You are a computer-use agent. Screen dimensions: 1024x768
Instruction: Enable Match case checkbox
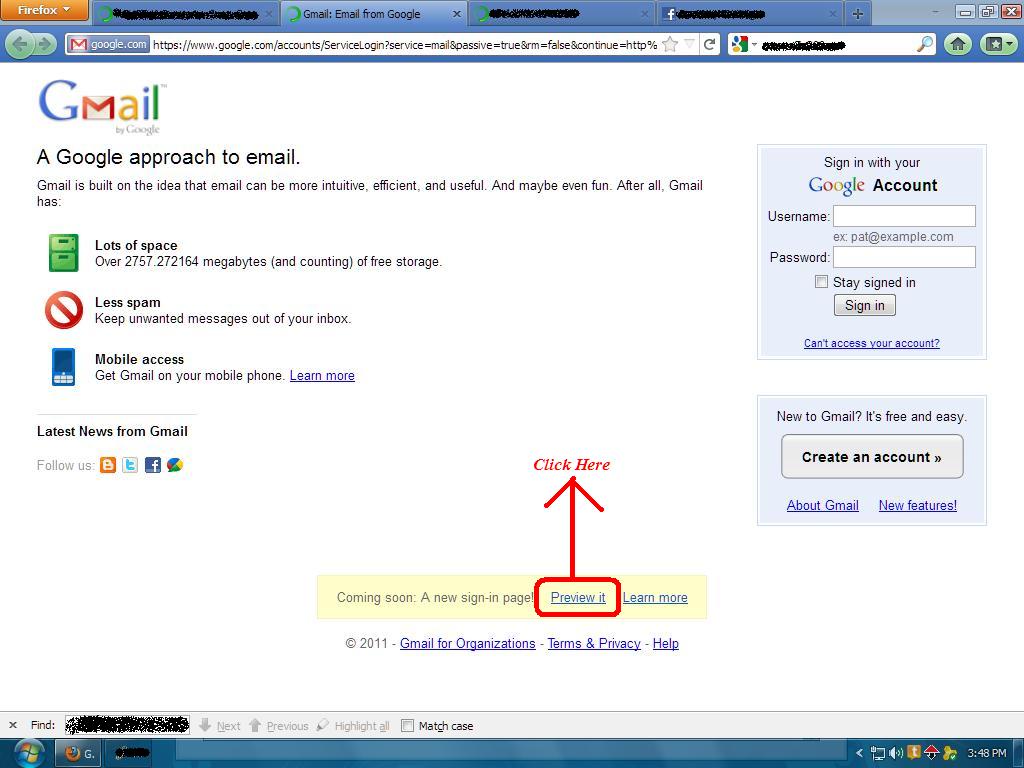pyautogui.click(x=407, y=726)
